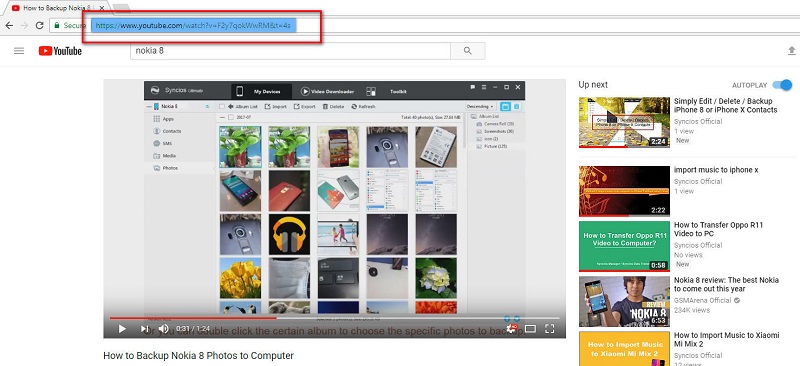
Task: Play the video with the play button
Action: tap(122, 329)
